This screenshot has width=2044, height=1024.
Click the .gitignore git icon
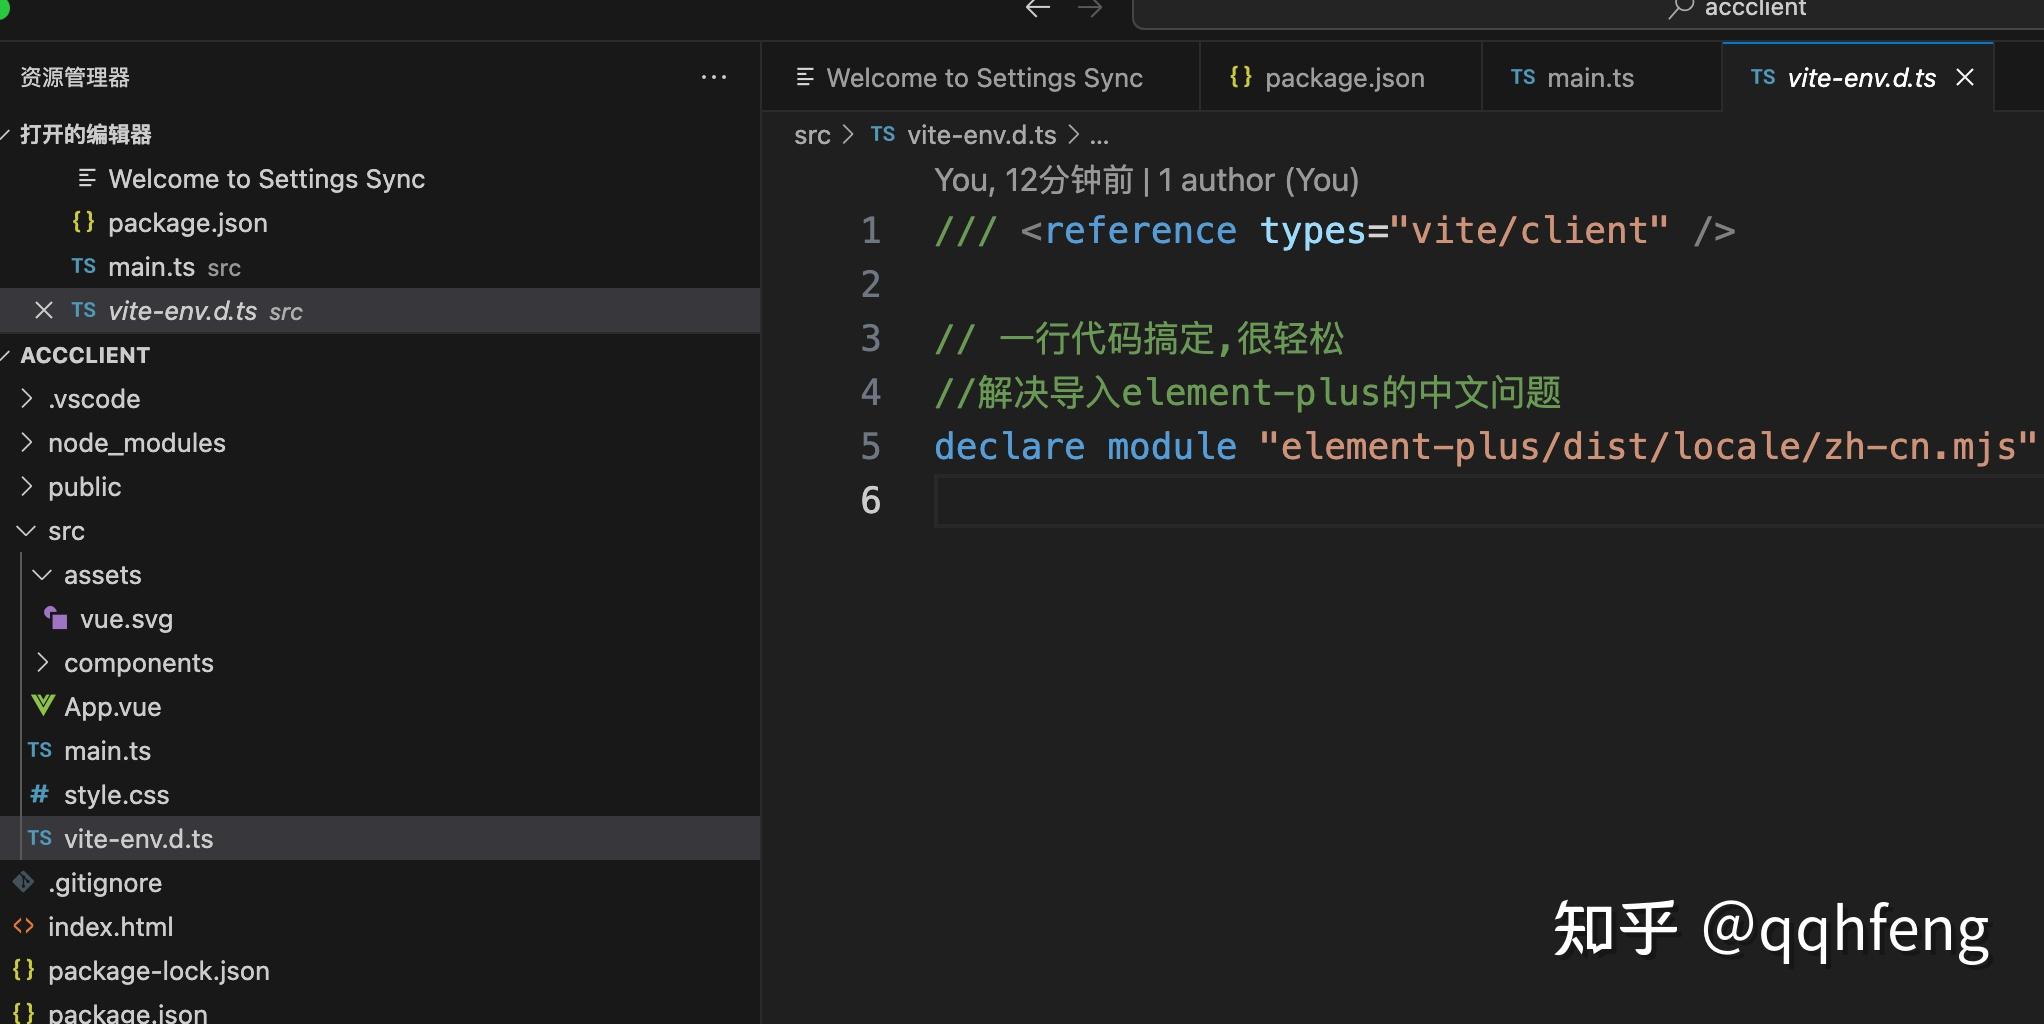click(24, 882)
